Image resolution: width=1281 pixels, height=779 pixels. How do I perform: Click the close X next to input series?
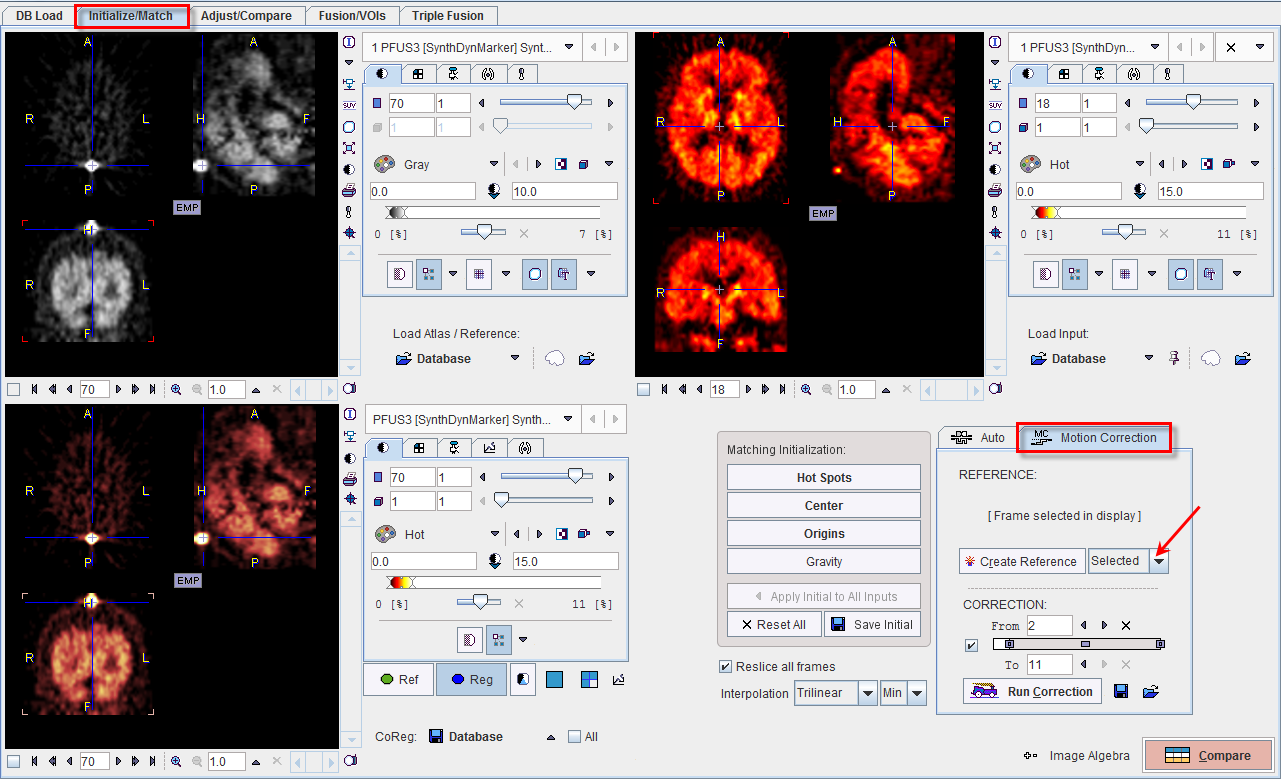click(x=1231, y=47)
